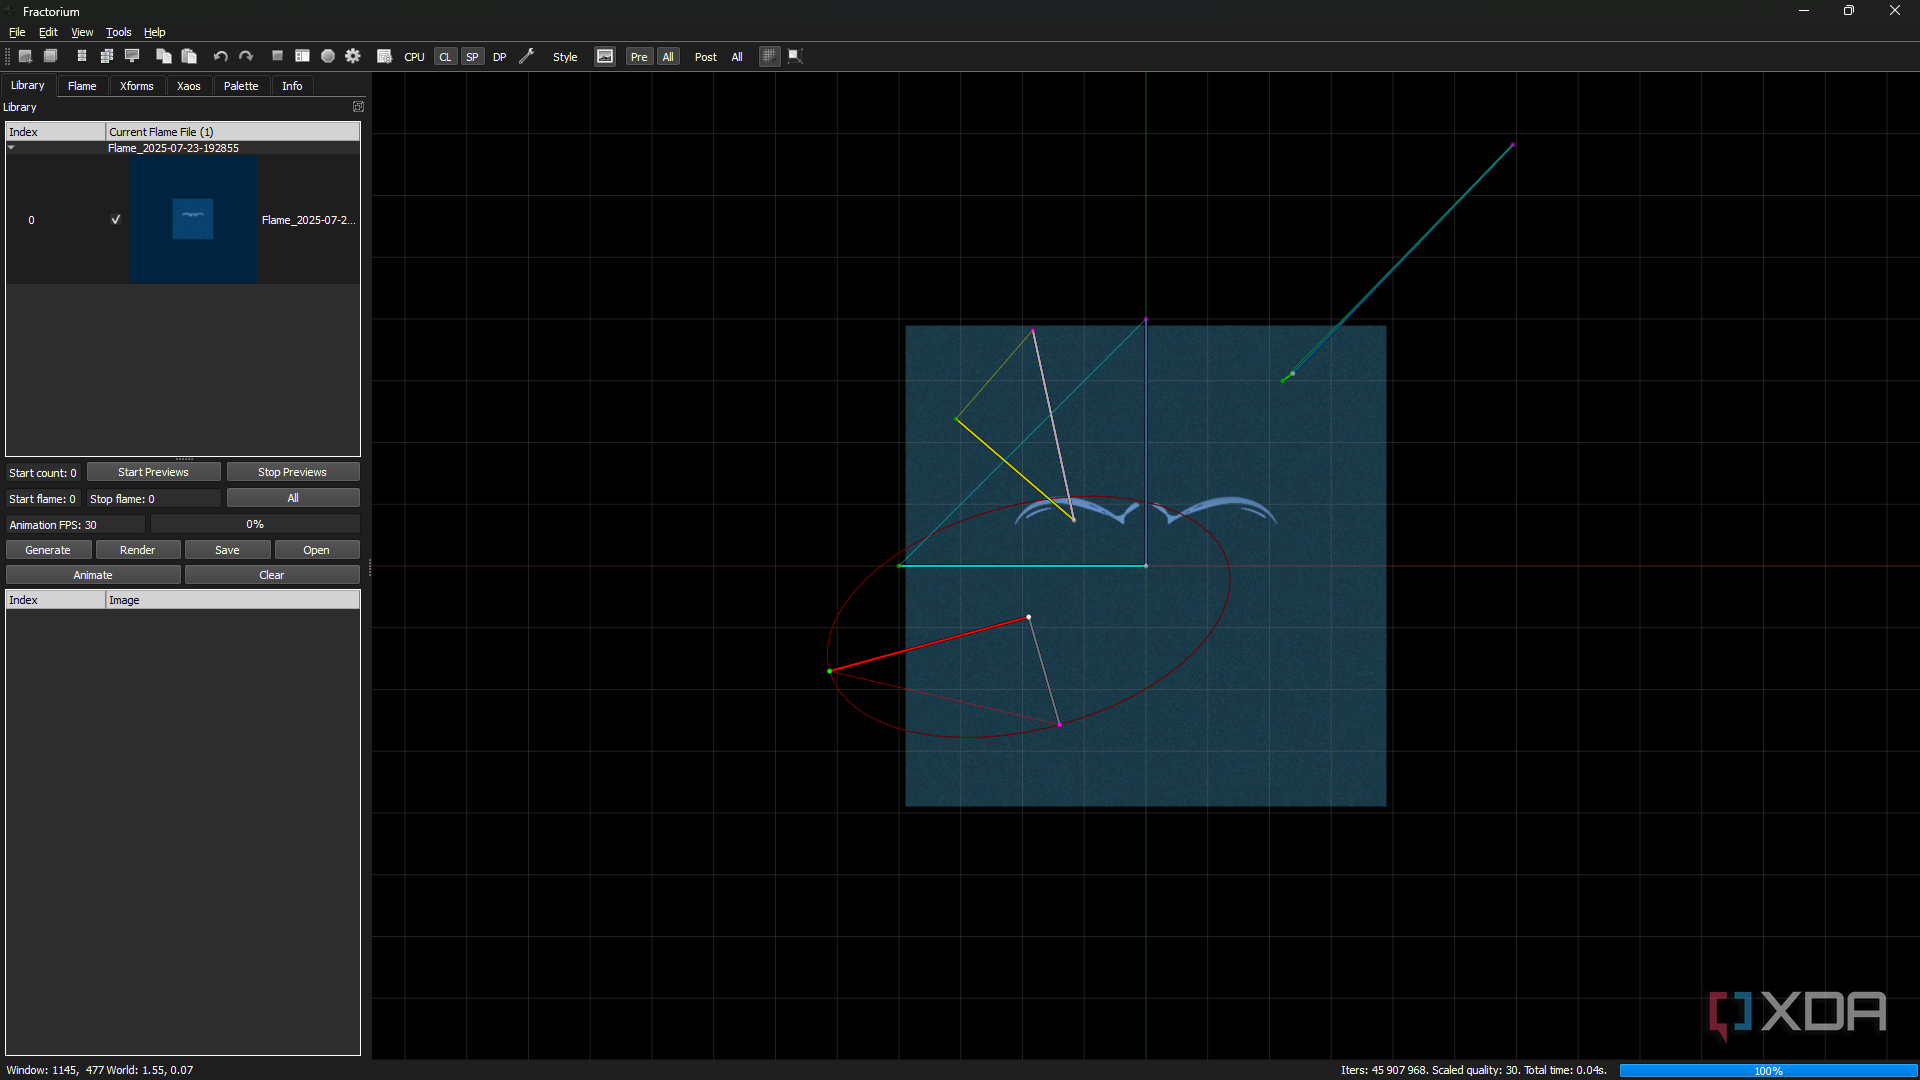Toggle the grid display icon
1920x1080 pixels.
tap(769, 56)
